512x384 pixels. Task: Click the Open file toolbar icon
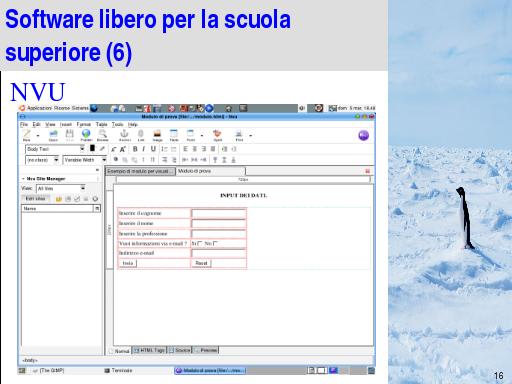(53, 135)
